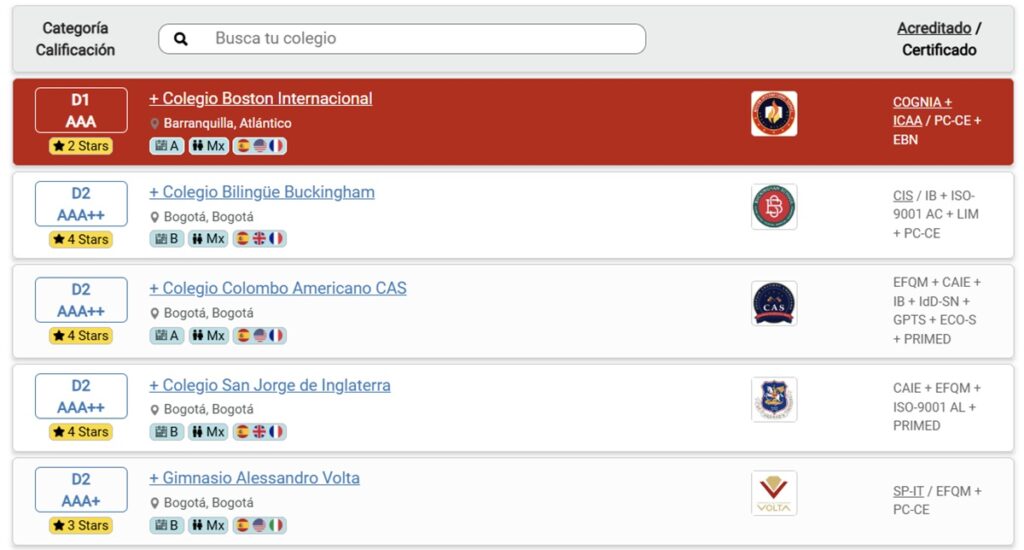
Task: Click calendar A badge for Colombo Americano
Action: 167,335
